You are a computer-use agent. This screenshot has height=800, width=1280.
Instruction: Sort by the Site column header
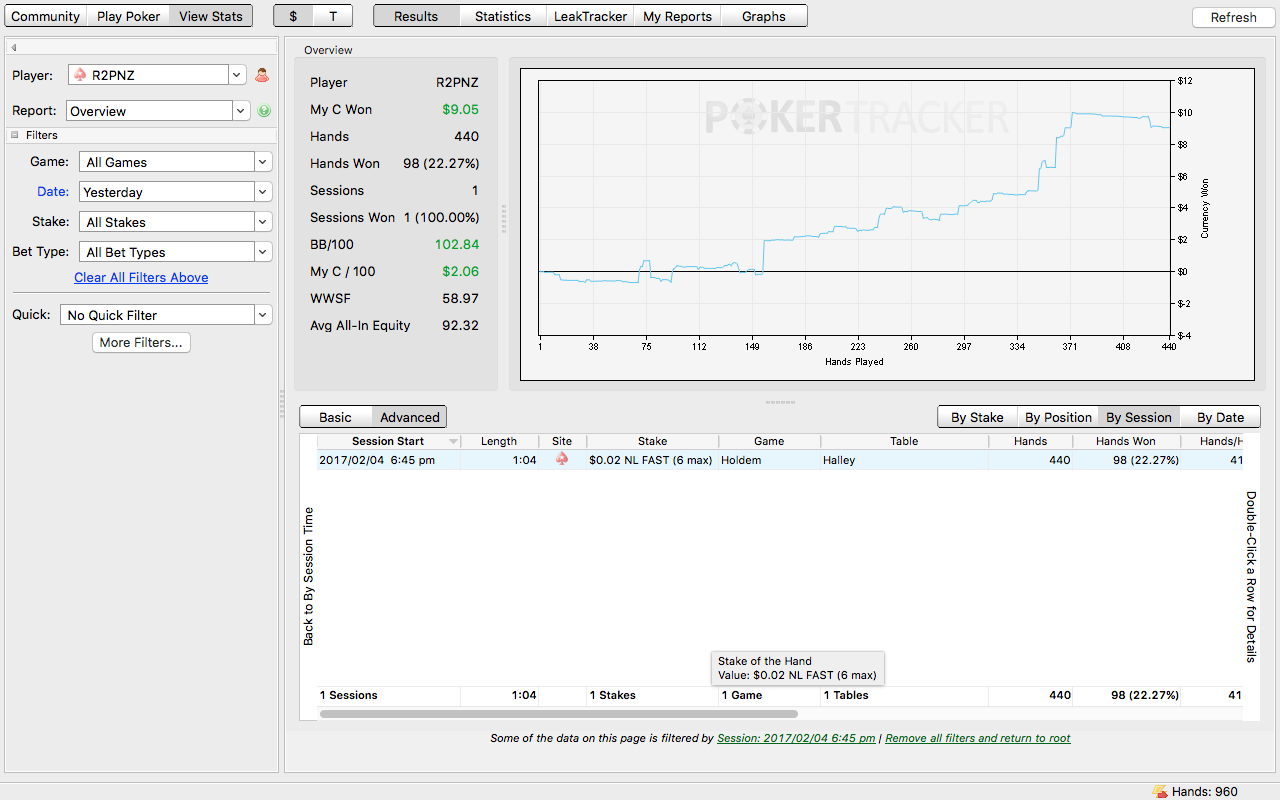coord(562,441)
